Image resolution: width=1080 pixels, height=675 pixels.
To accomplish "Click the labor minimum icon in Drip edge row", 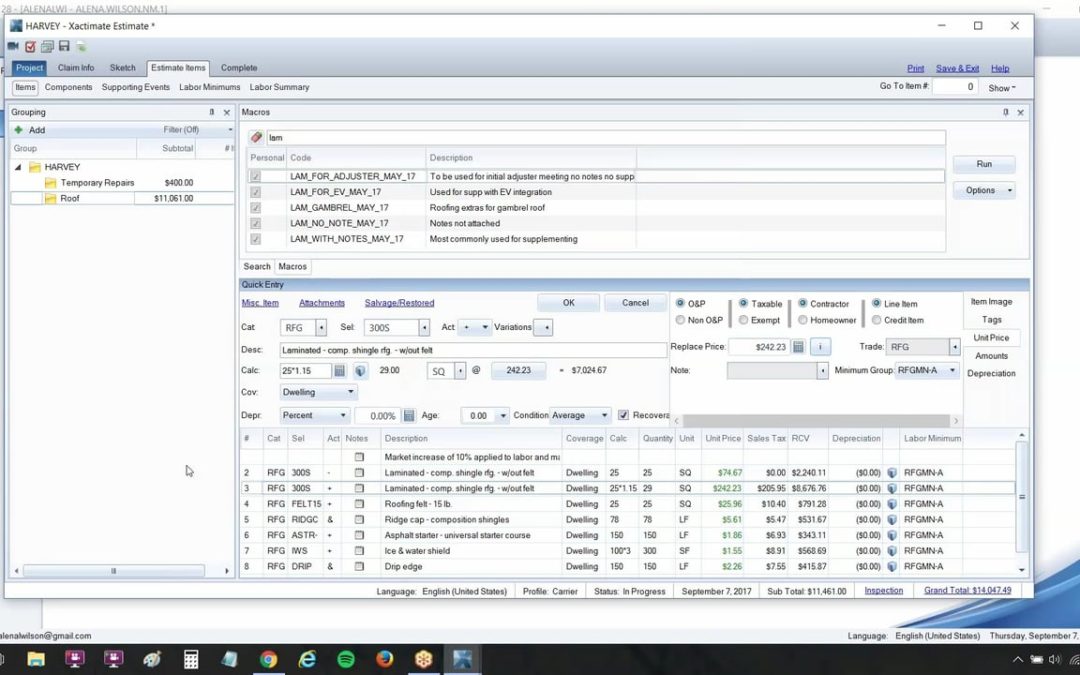I will point(892,567).
